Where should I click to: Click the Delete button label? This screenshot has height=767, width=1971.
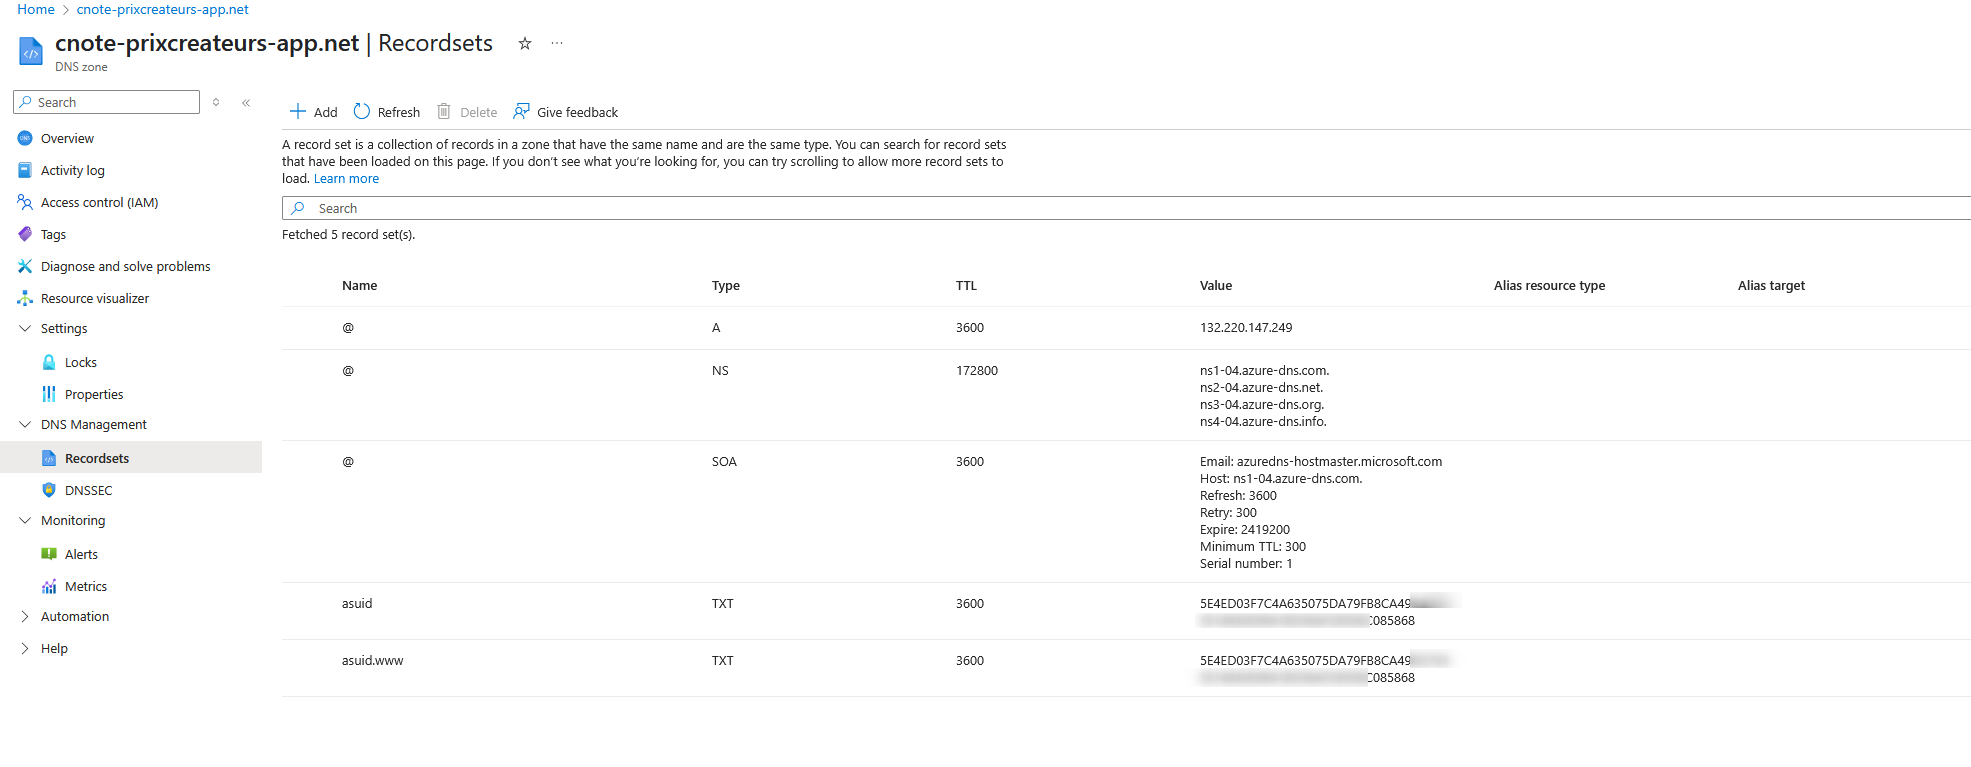click(479, 112)
